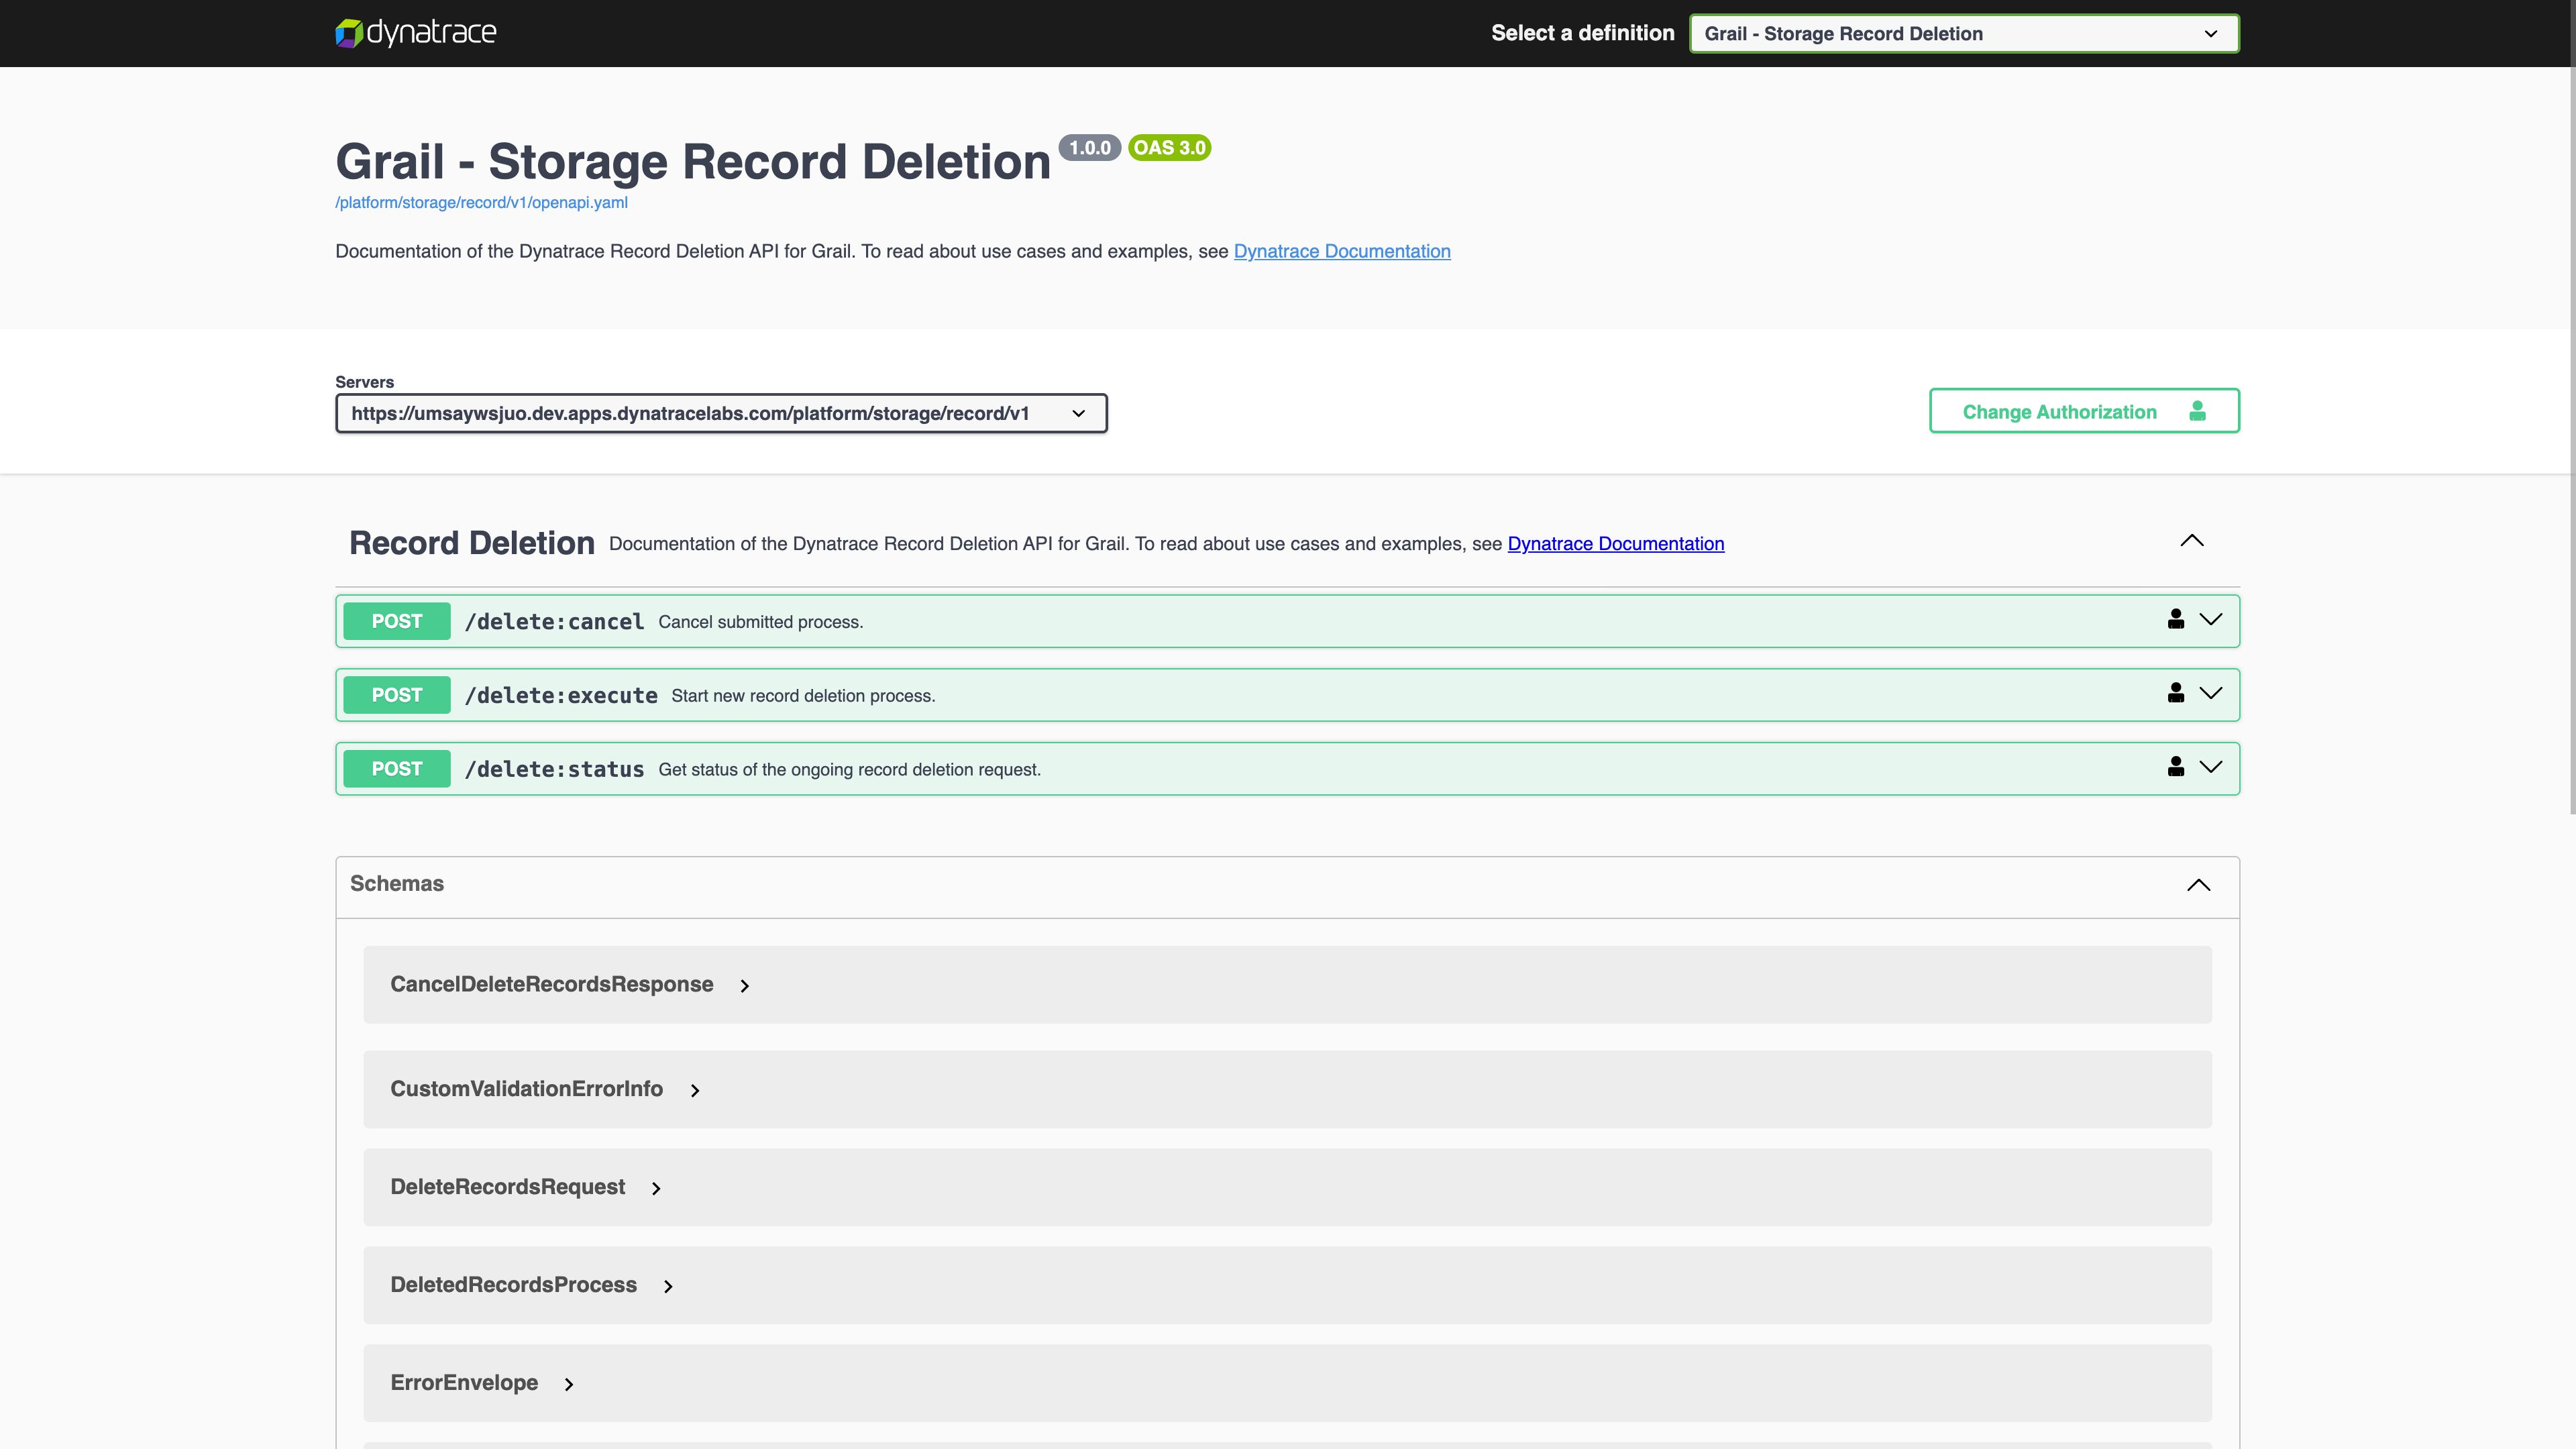The height and width of the screenshot is (1449, 2576).
Task: Open Dynatrace Documentation link in Record Deletion section
Action: click(1615, 544)
